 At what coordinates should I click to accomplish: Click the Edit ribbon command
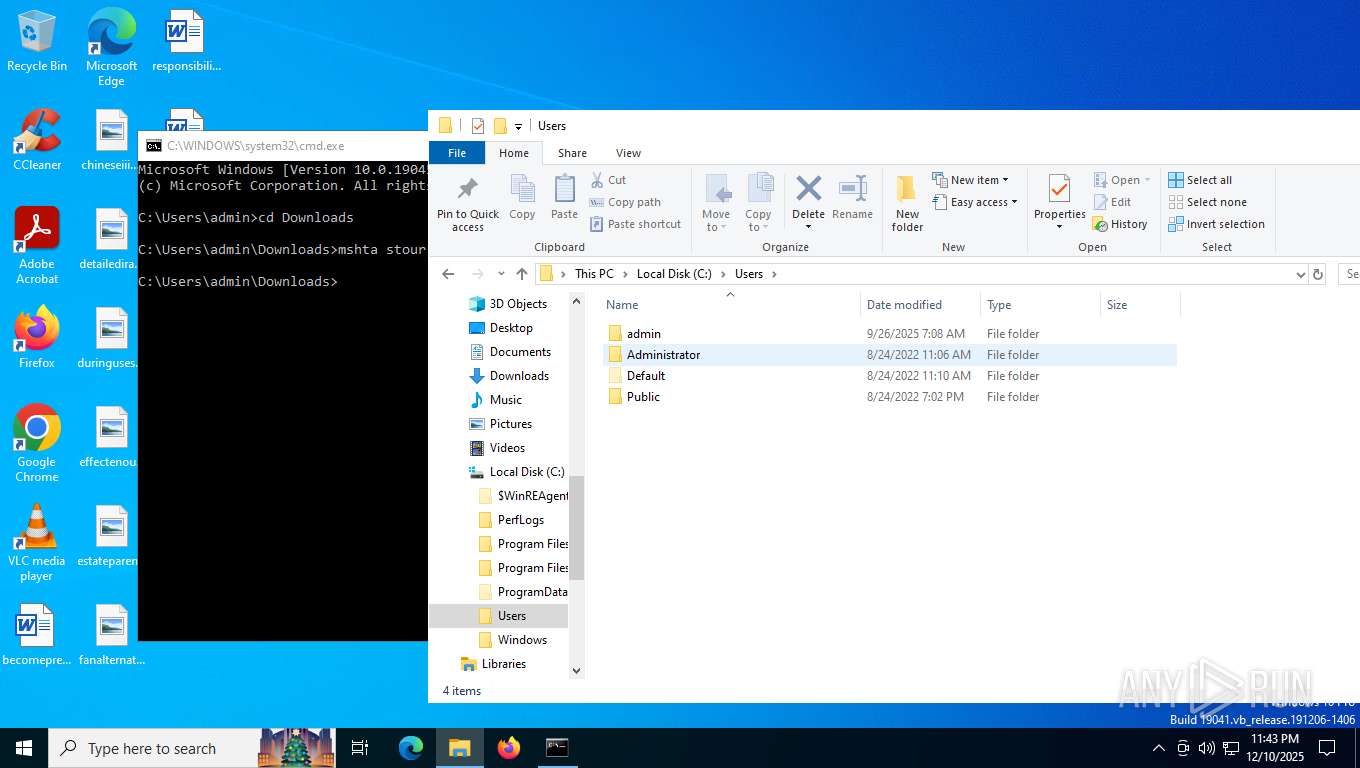[x=1112, y=202]
